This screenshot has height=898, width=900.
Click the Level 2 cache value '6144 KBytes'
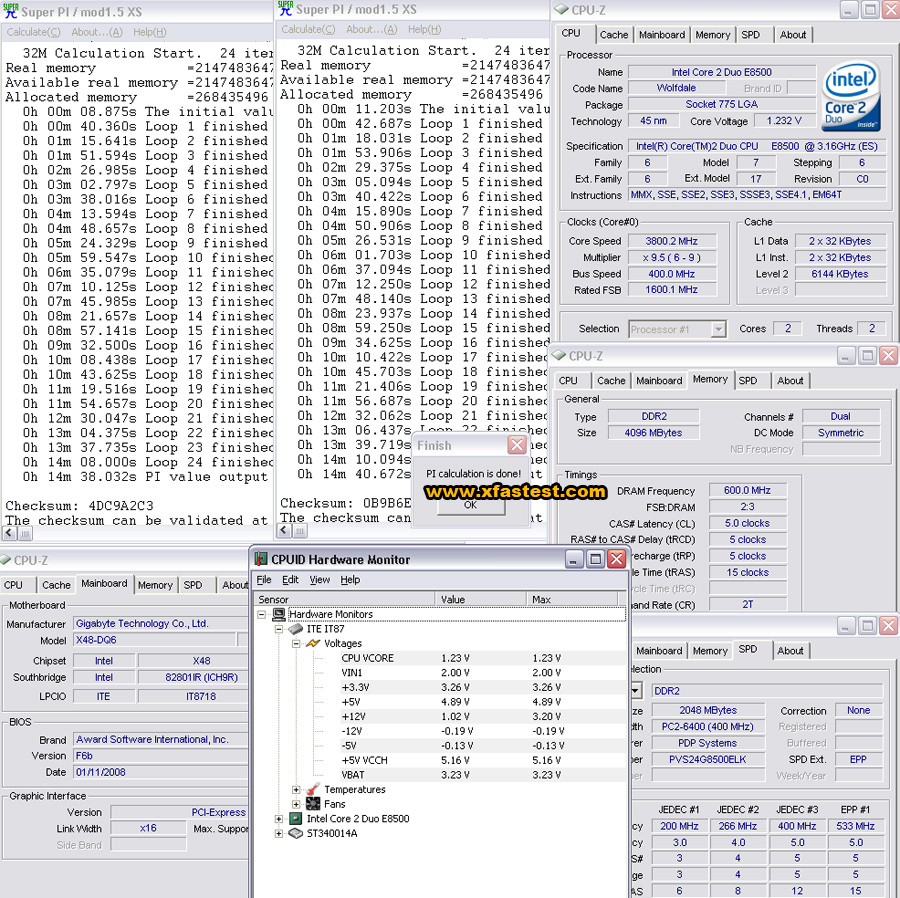point(840,274)
